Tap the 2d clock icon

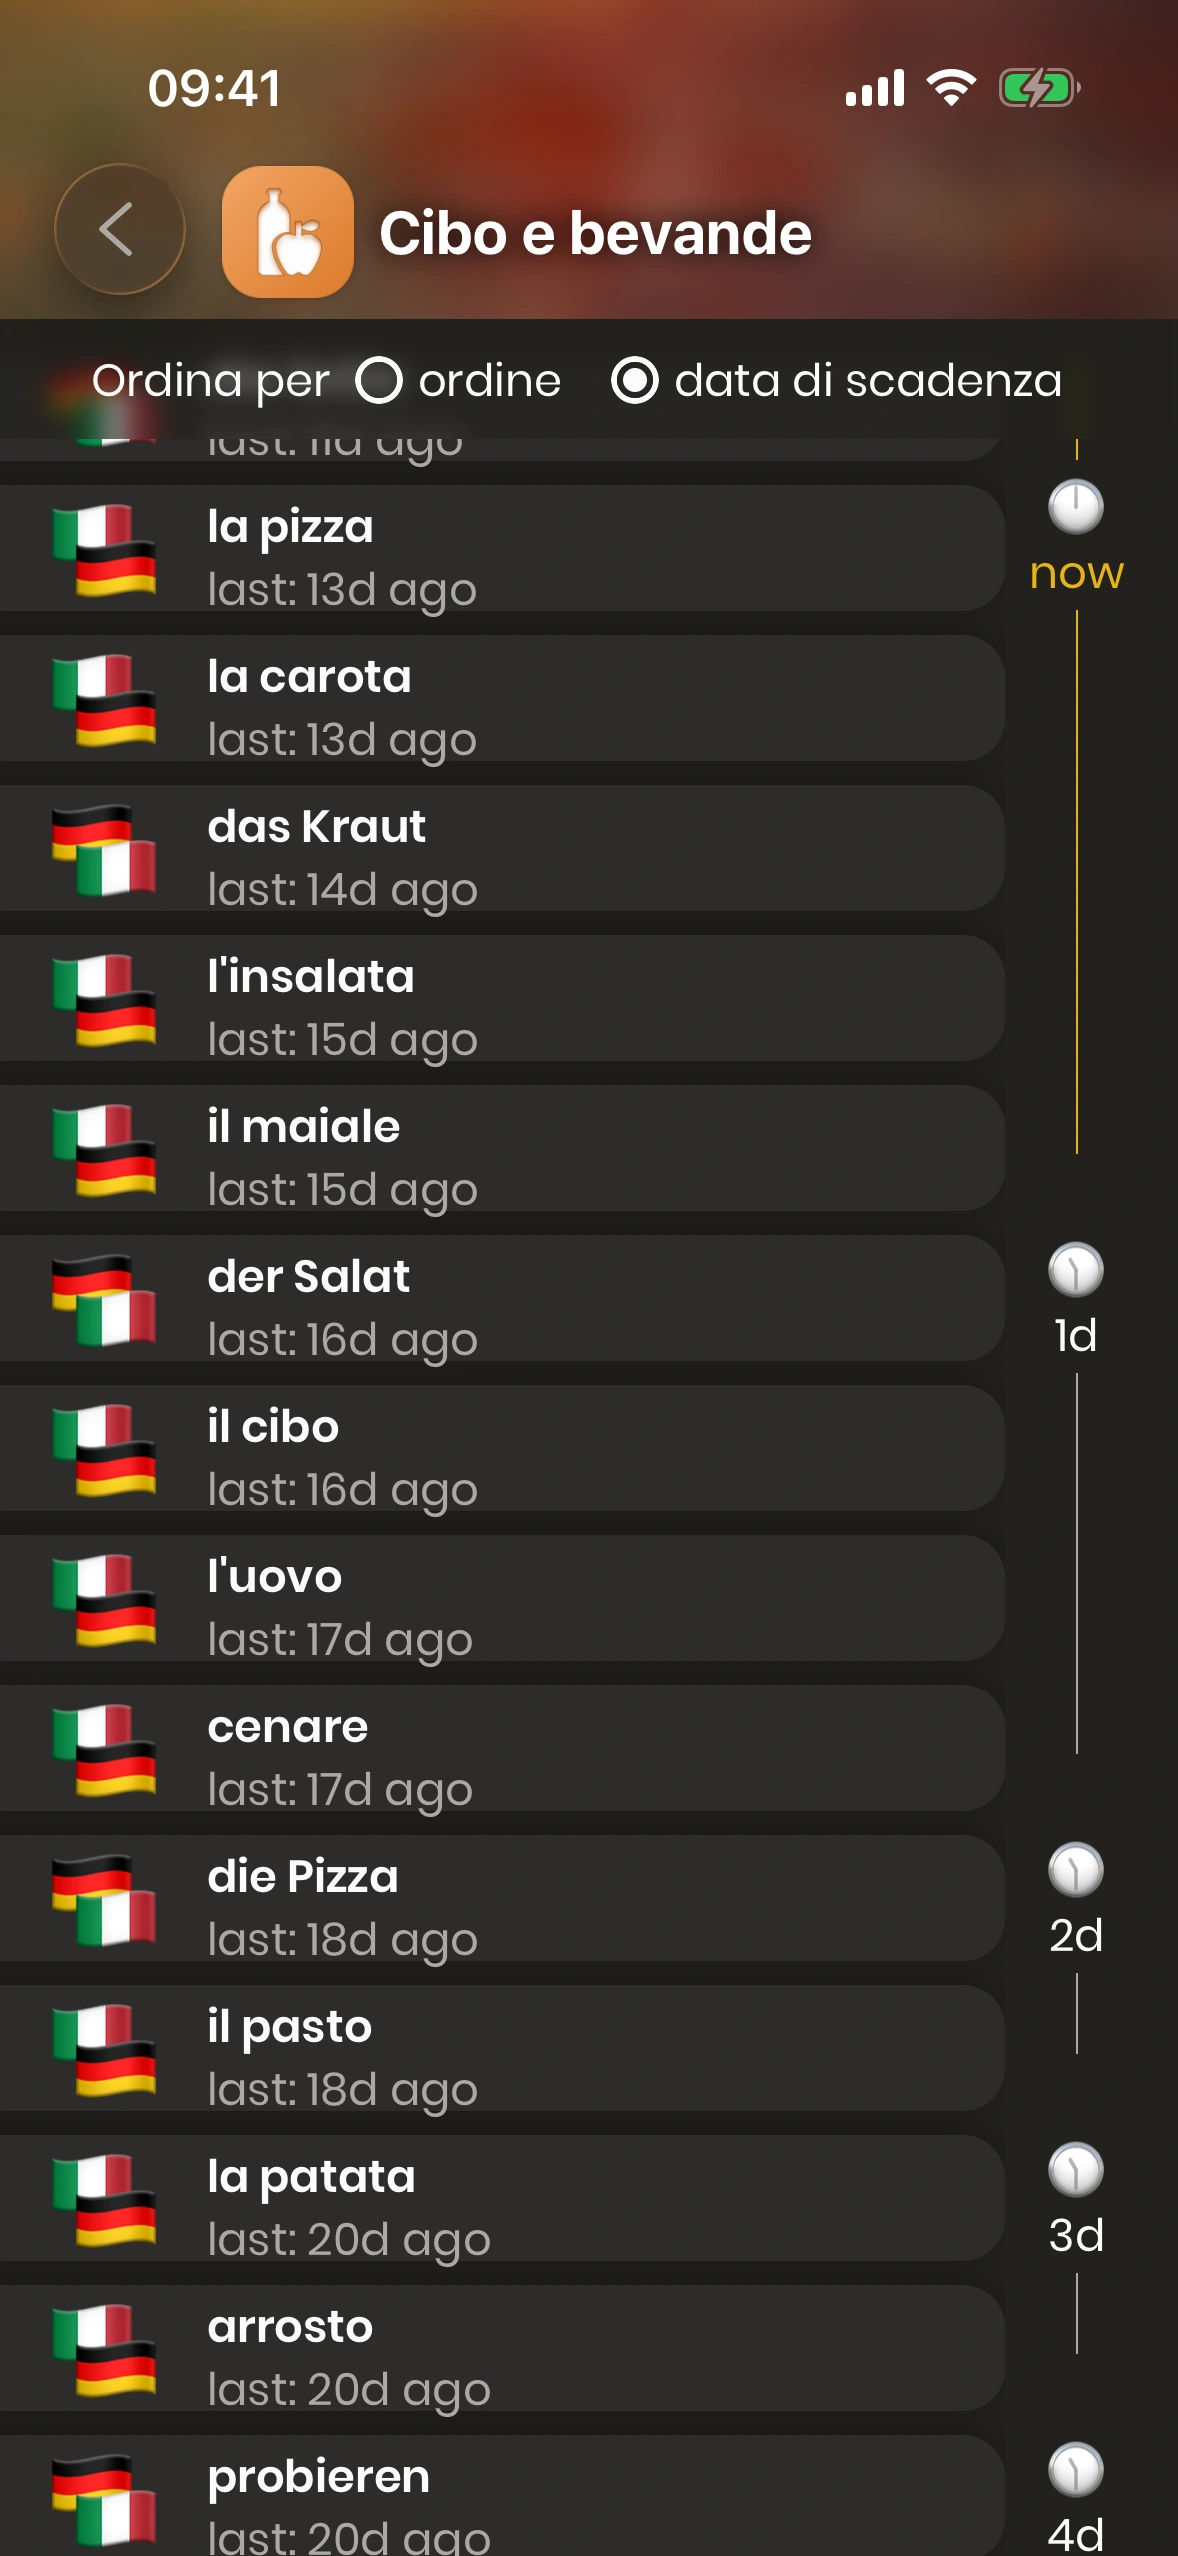click(x=1075, y=1870)
